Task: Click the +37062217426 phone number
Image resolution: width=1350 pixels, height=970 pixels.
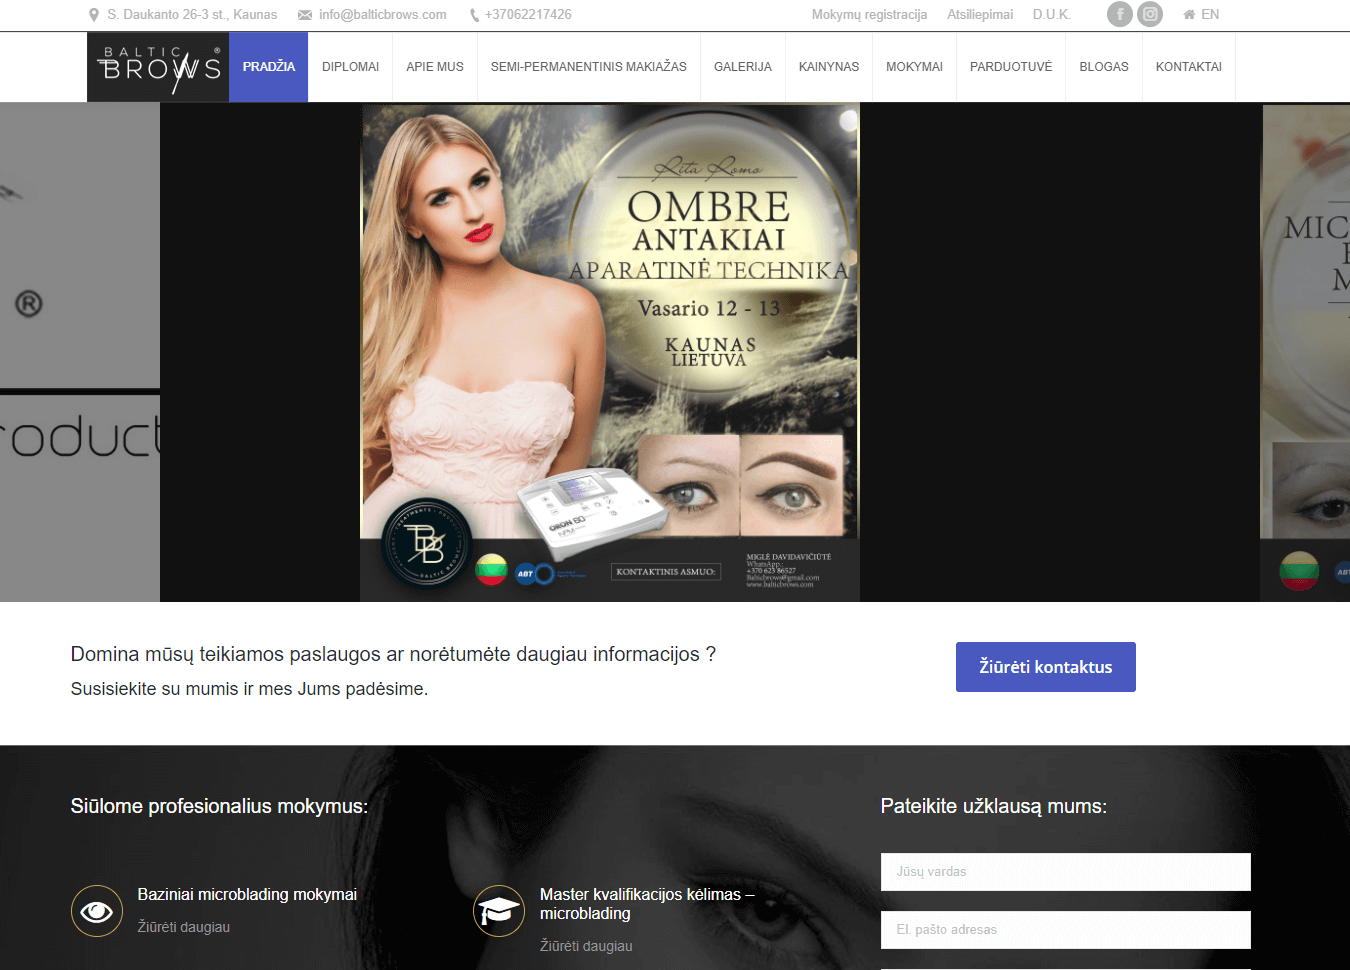Action: (x=528, y=15)
